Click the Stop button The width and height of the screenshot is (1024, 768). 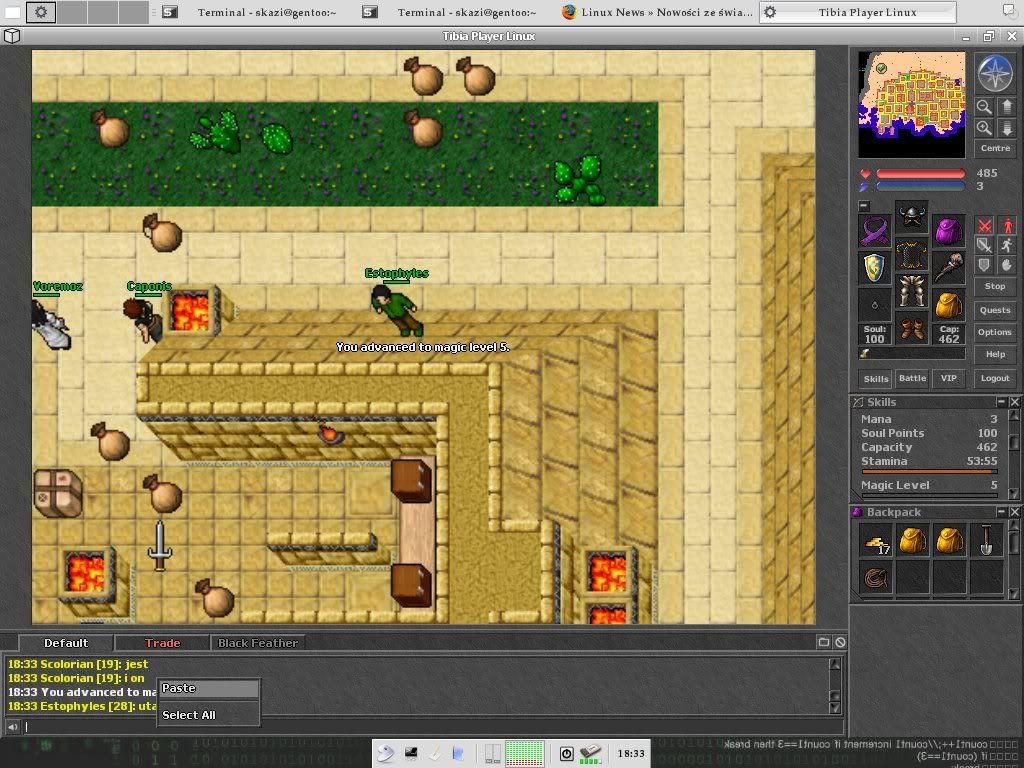click(x=995, y=286)
